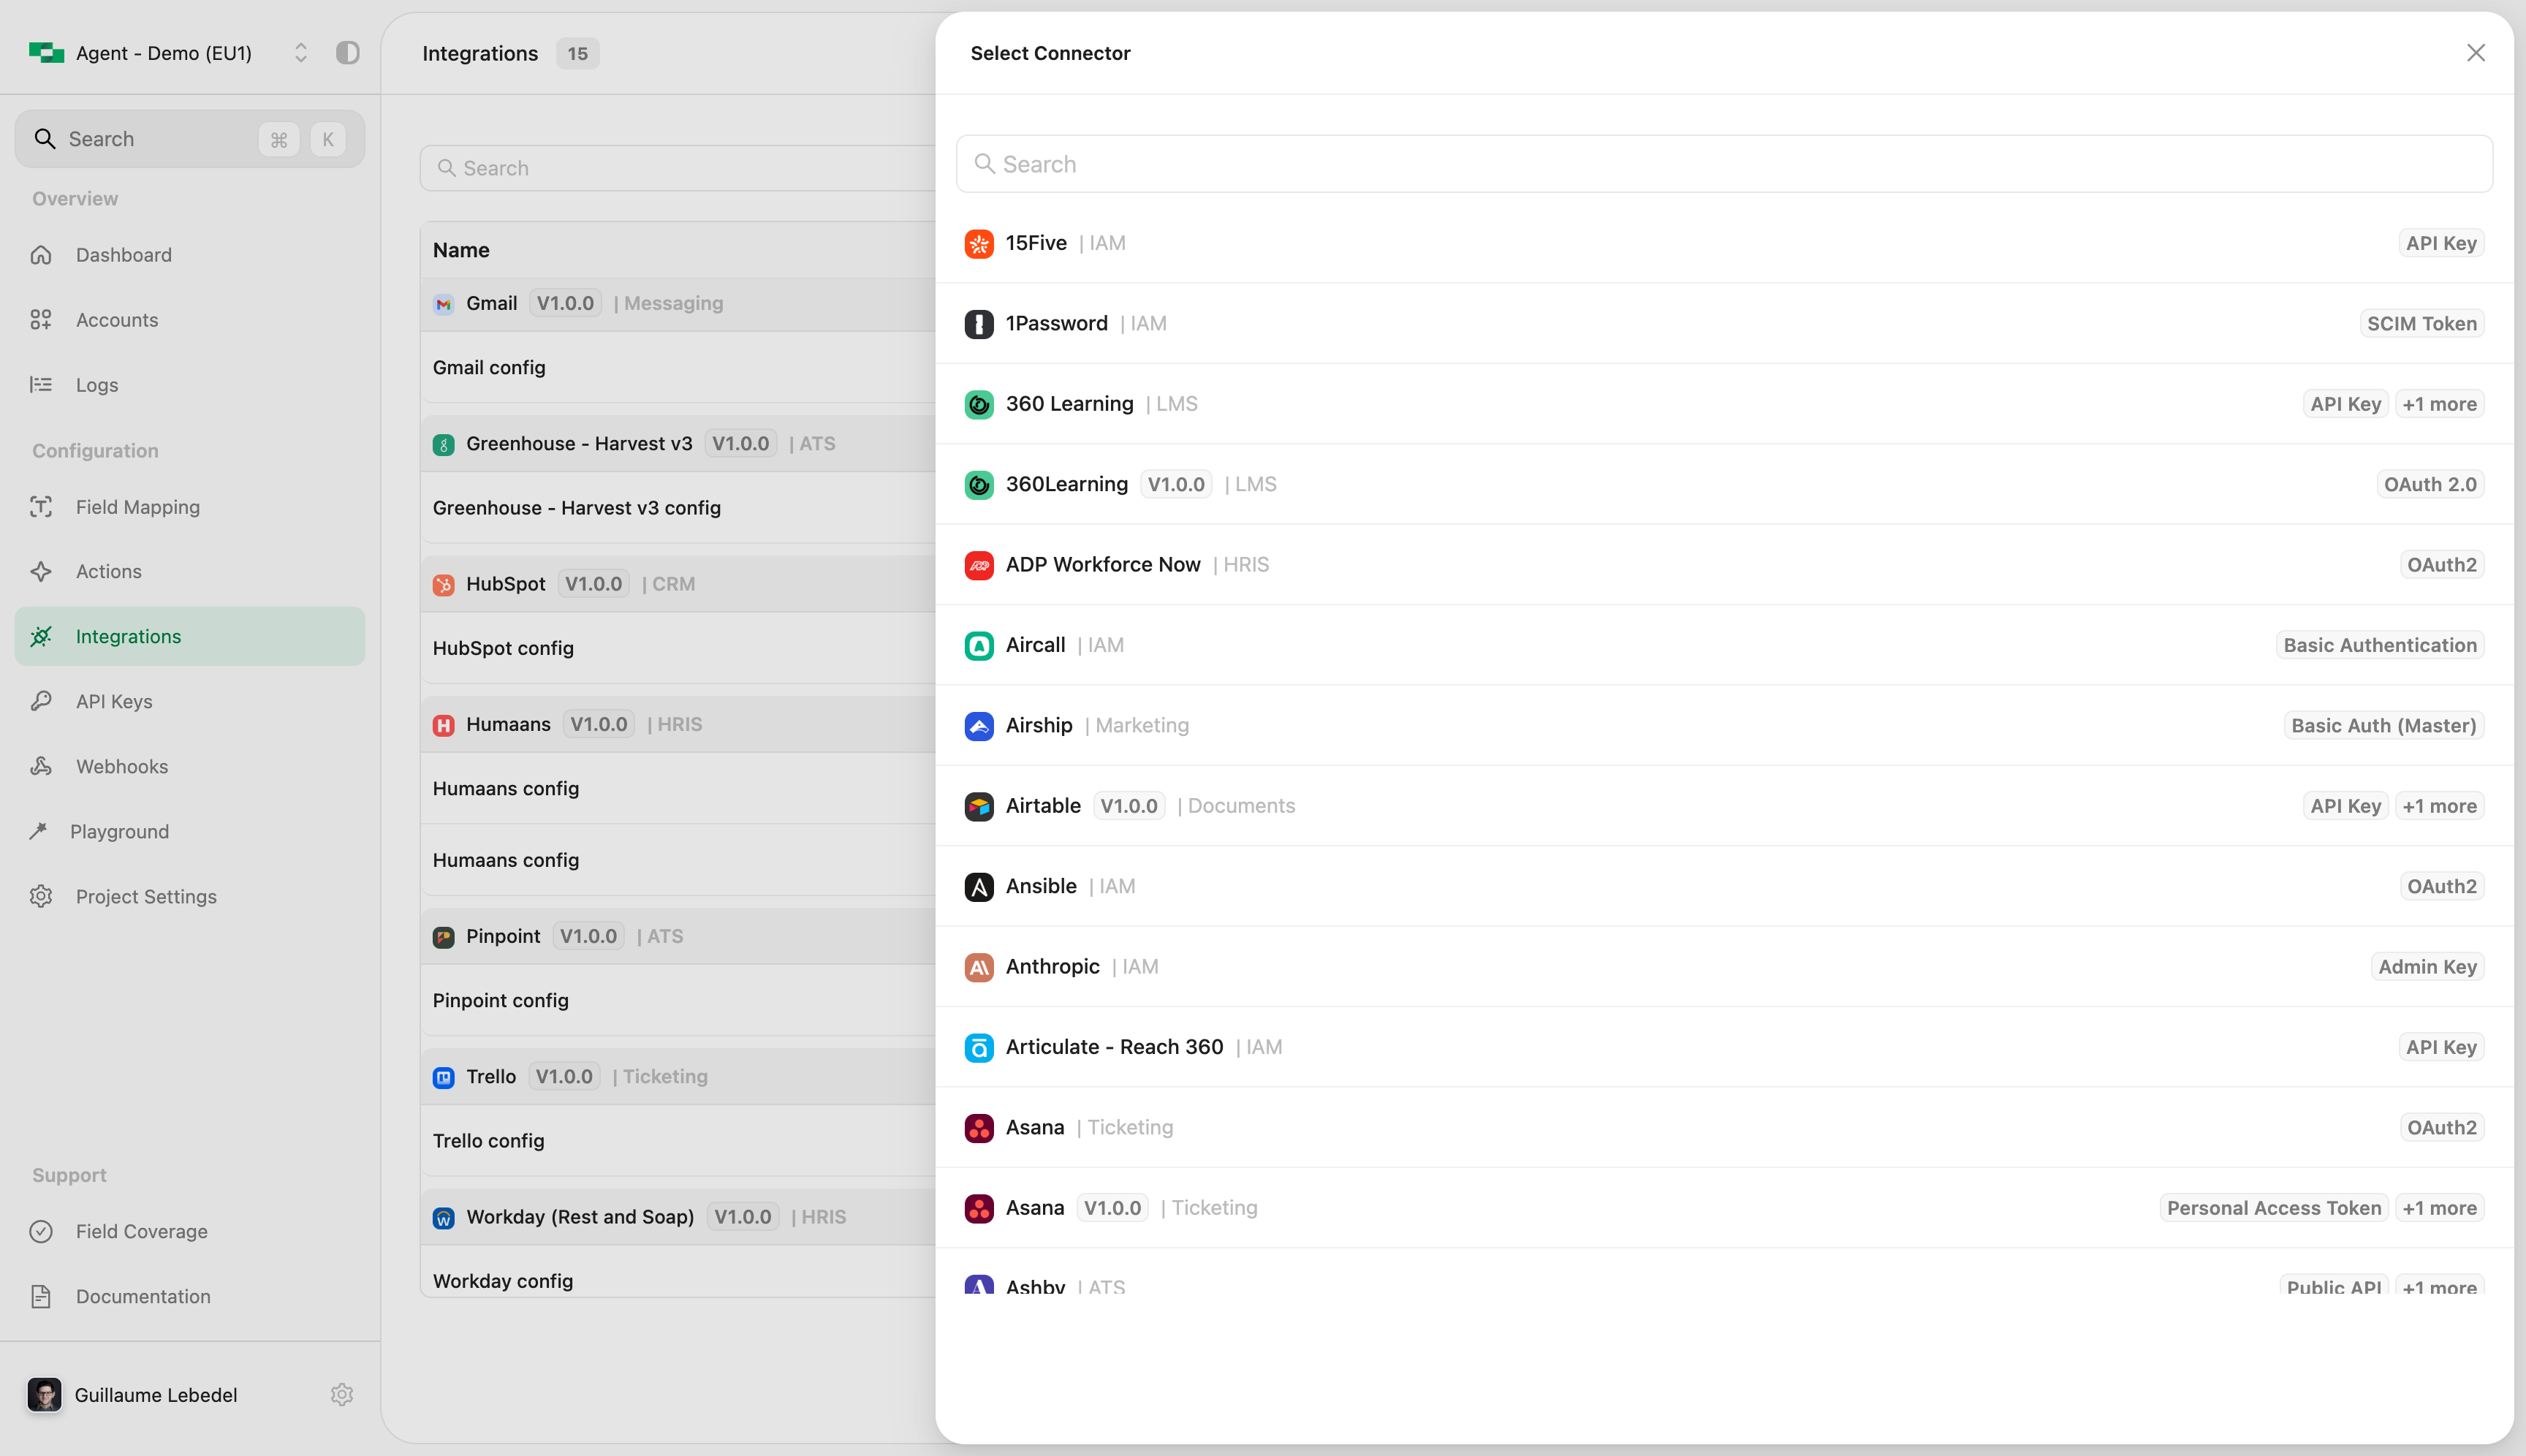Screen dimensions: 2526x1456
Task: Expand '+1 more' auth options for 360 Learning
Action: tap(2439, 404)
